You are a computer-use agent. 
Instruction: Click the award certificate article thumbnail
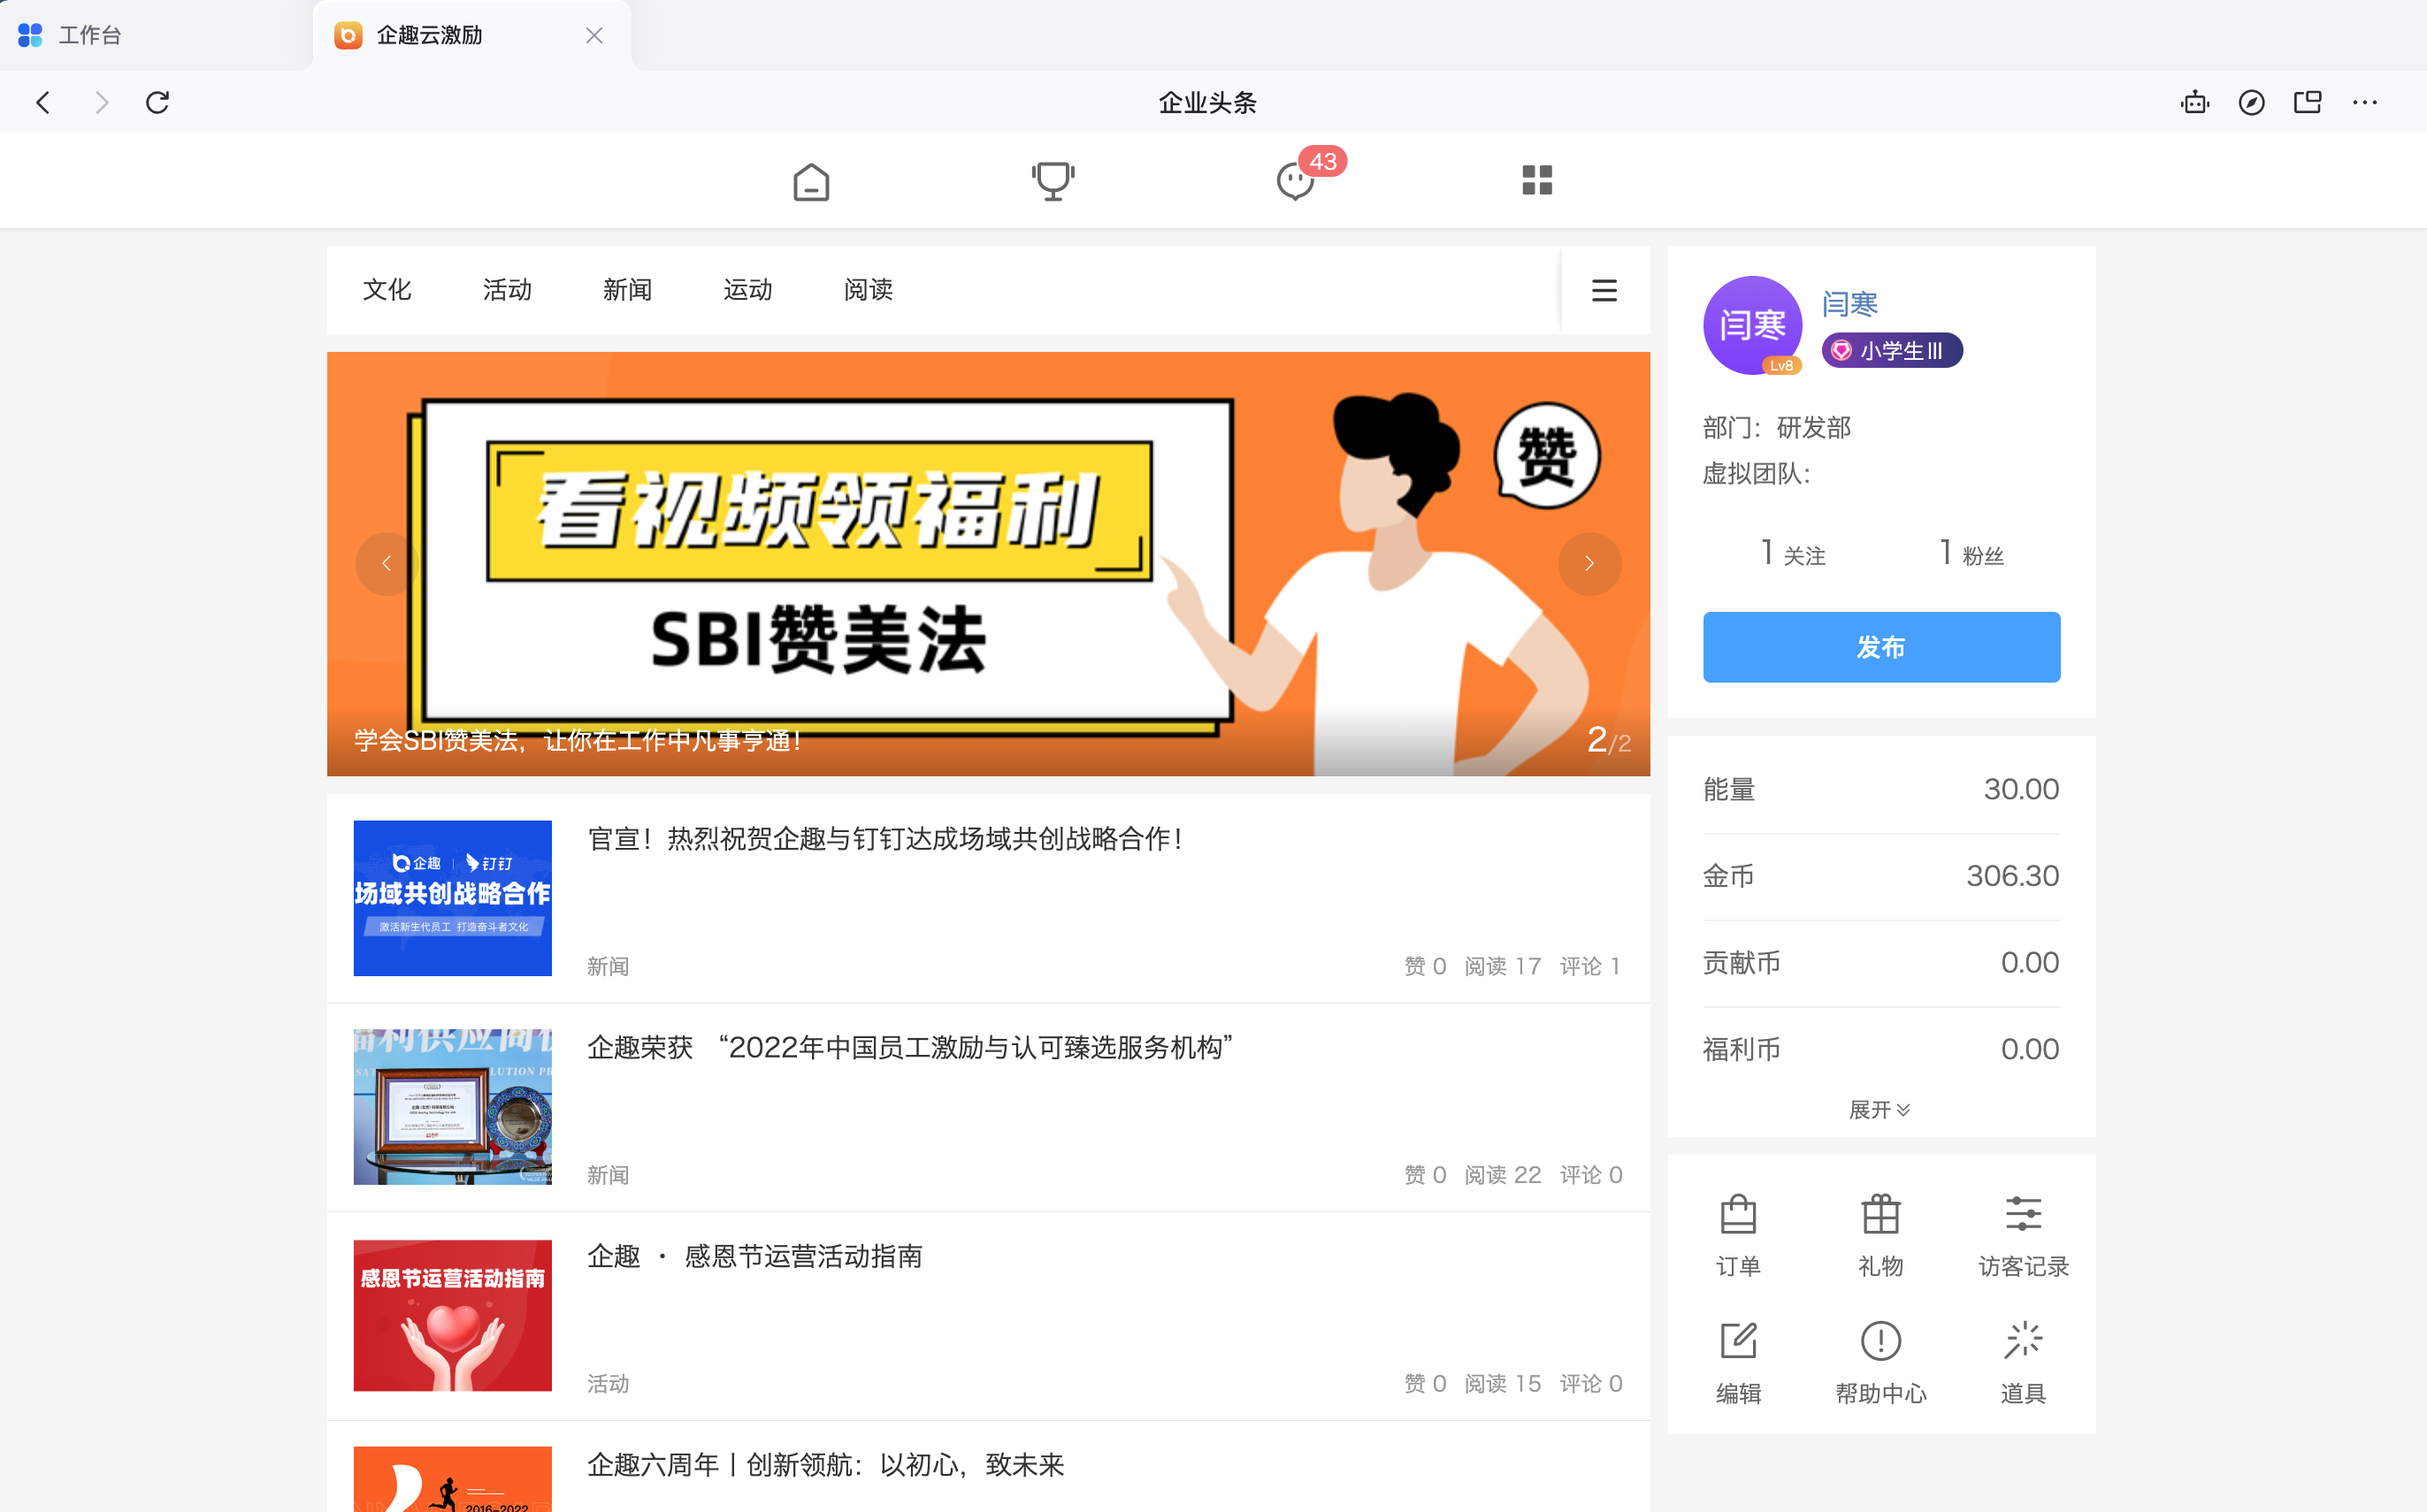coord(452,1107)
